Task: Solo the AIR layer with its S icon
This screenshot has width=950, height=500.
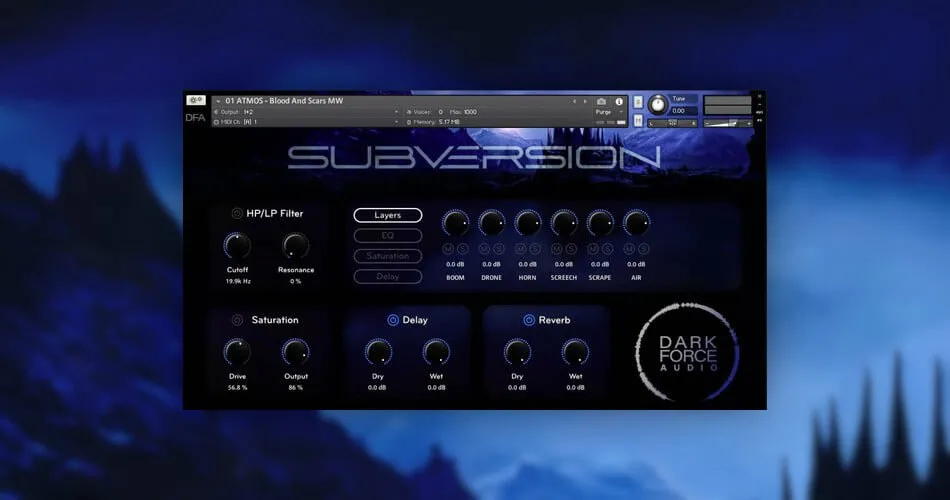Action: point(643,249)
